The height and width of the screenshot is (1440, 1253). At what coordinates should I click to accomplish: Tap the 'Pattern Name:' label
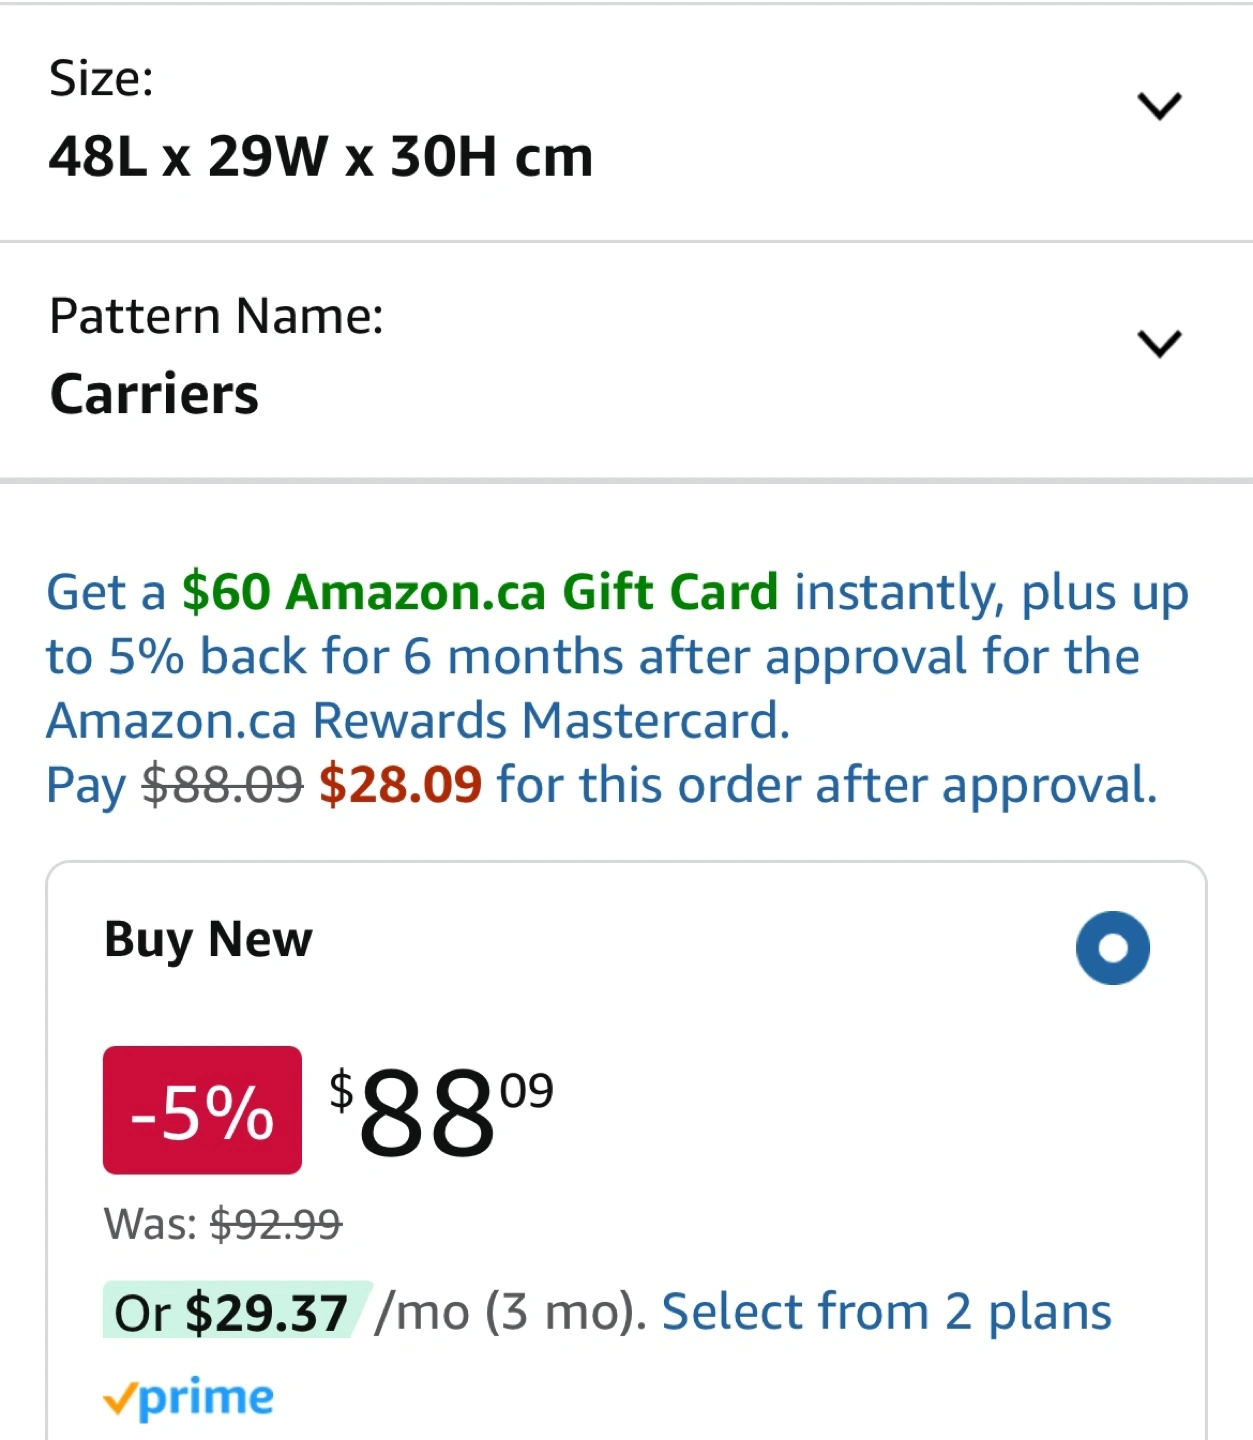click(216, 316)
